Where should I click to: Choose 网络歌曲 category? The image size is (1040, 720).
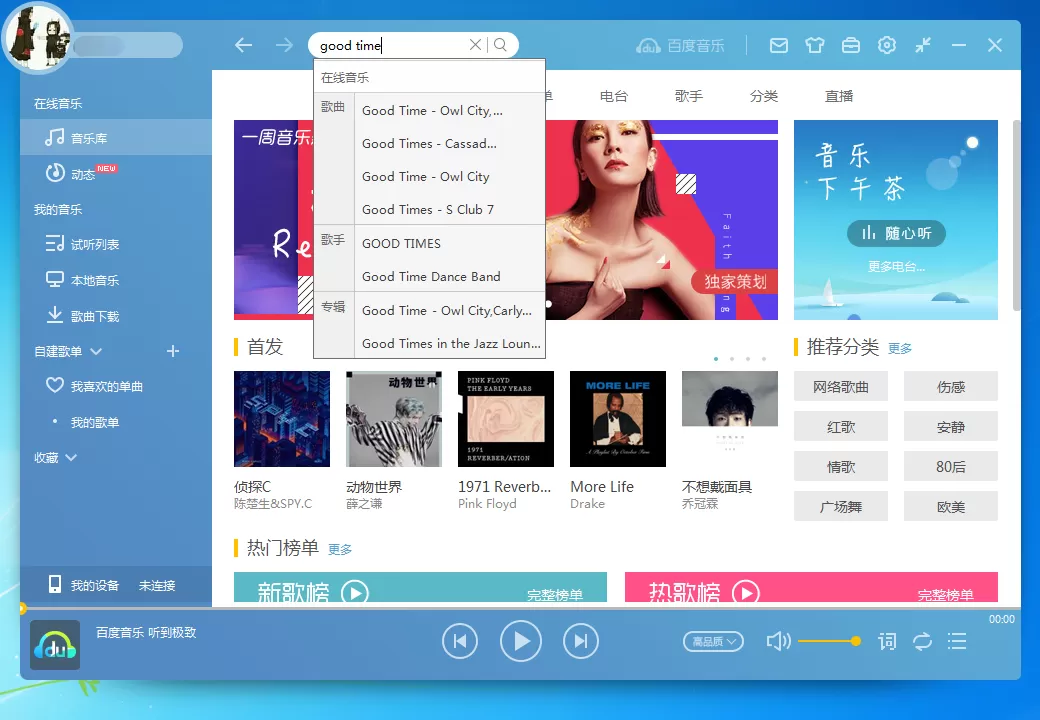click(840, 387)
